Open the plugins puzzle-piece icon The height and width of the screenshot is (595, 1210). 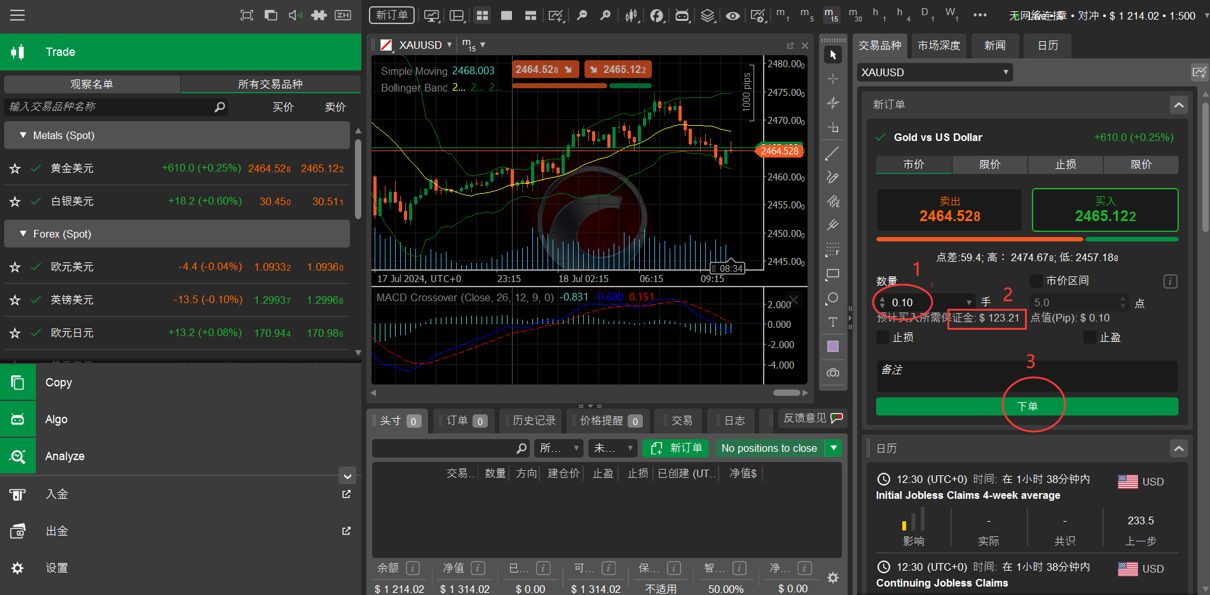(319, 15)
